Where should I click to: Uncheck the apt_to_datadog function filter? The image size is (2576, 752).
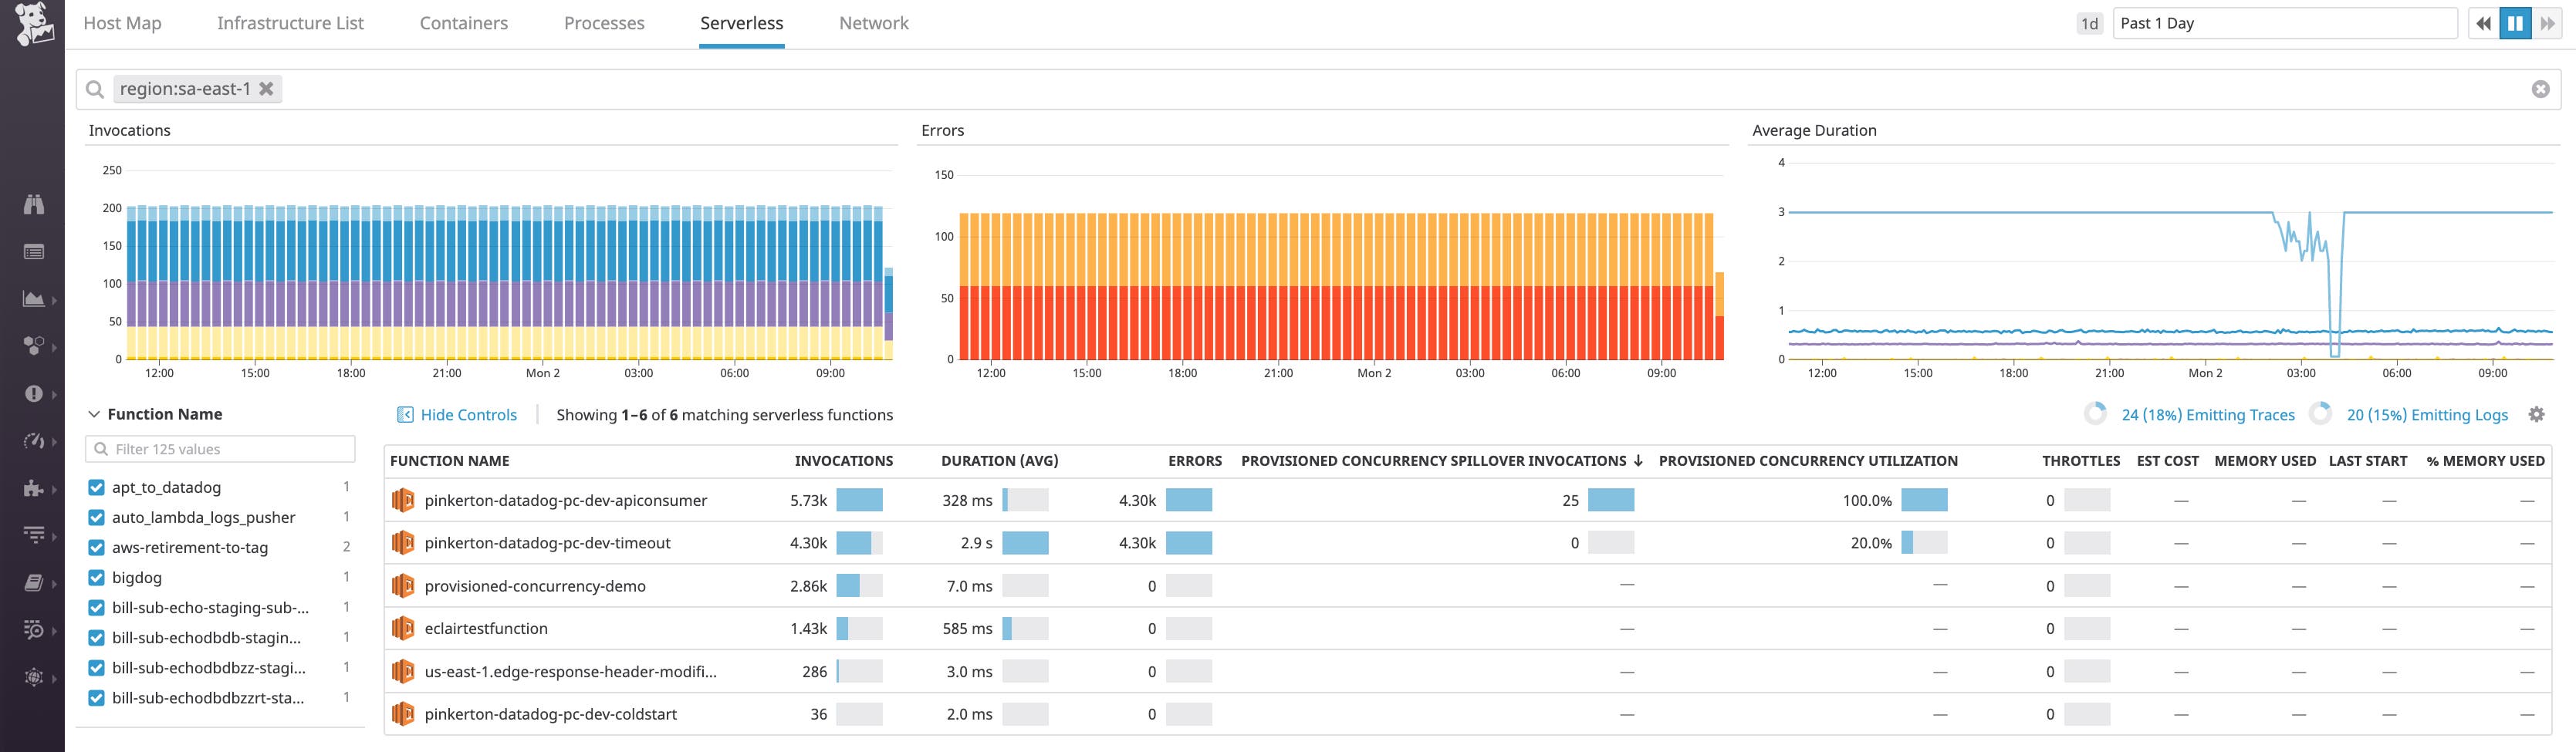click(x=96, y=487)
